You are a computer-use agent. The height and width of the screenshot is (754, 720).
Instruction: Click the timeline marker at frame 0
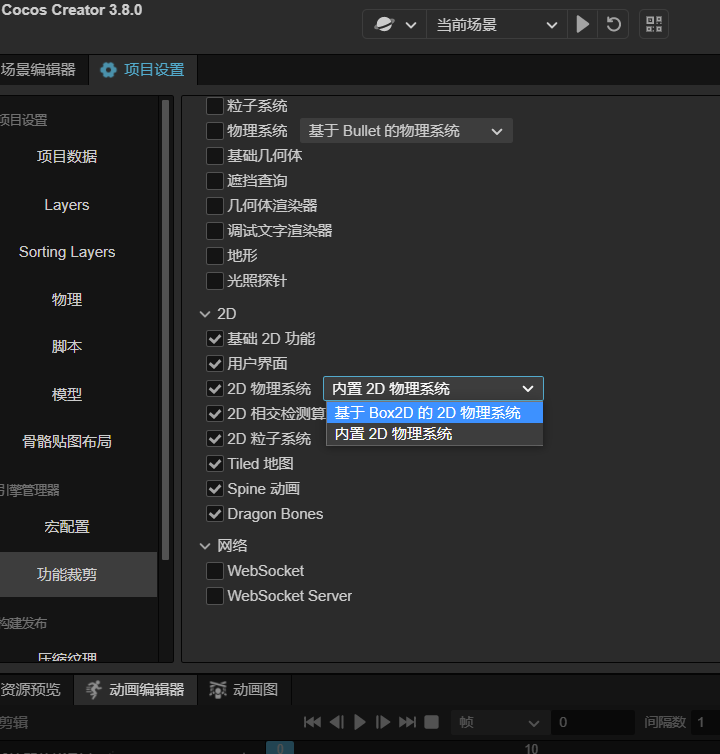280,747
